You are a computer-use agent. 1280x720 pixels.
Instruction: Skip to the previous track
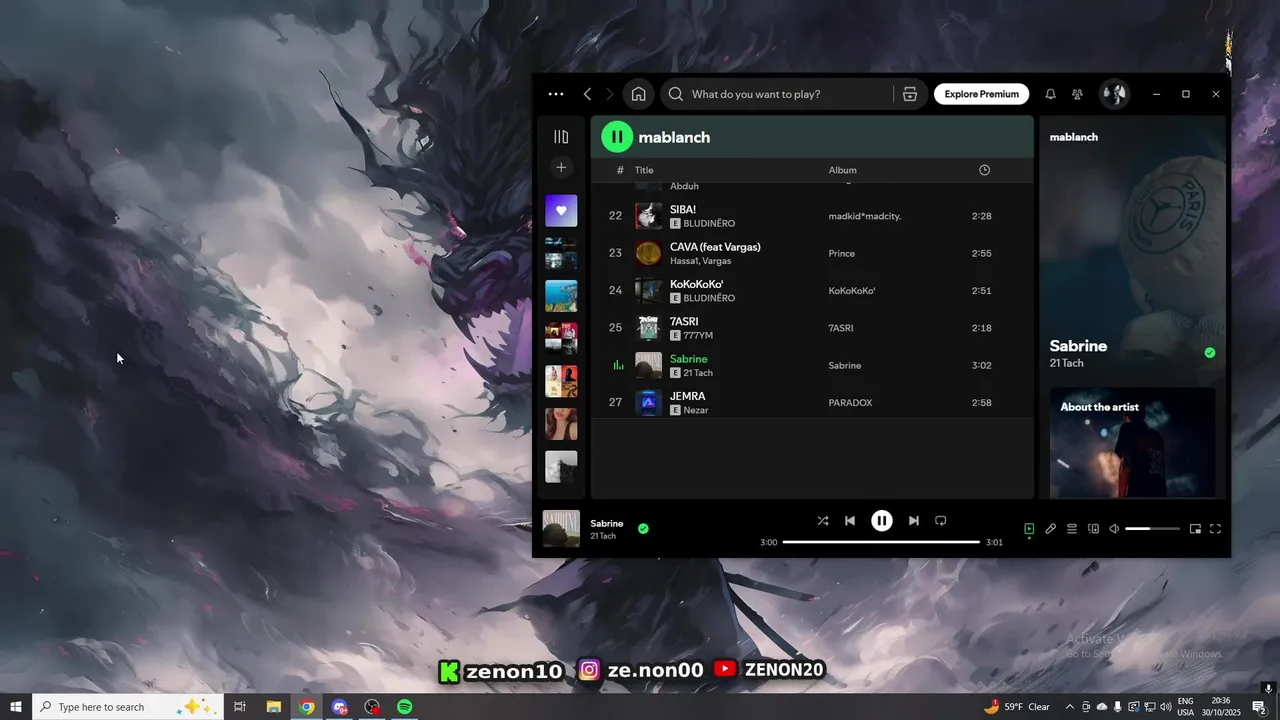[x=850, y=520]
